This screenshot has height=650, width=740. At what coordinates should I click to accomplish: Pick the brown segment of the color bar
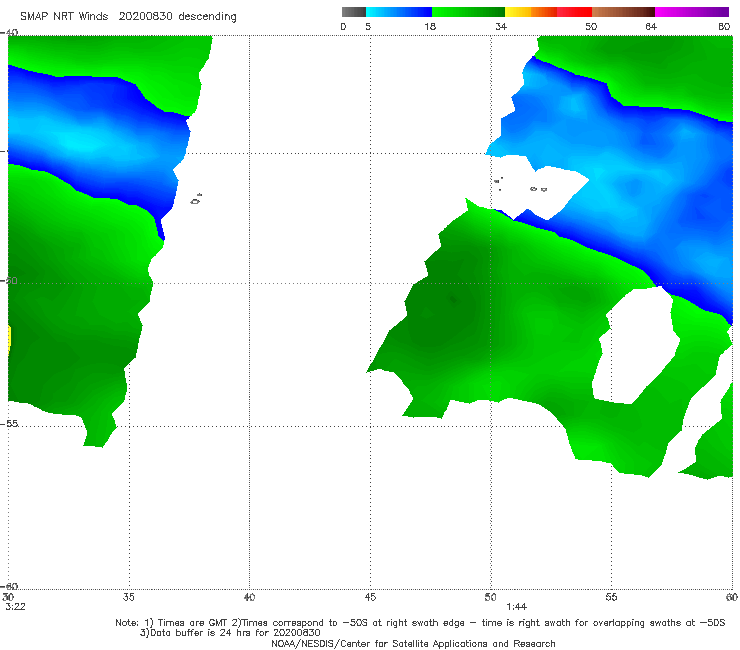pyautogui.click(x=623, y=12)
